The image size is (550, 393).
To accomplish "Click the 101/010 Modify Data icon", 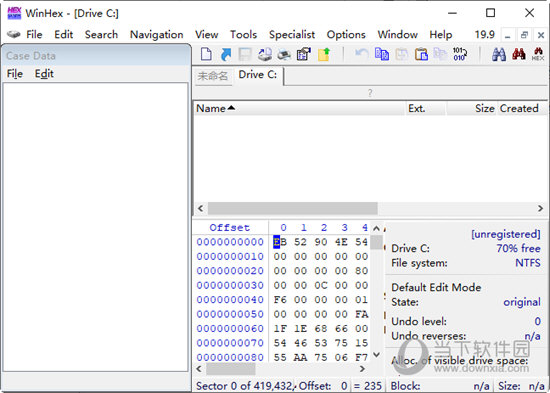I will [x=460, y=54].
